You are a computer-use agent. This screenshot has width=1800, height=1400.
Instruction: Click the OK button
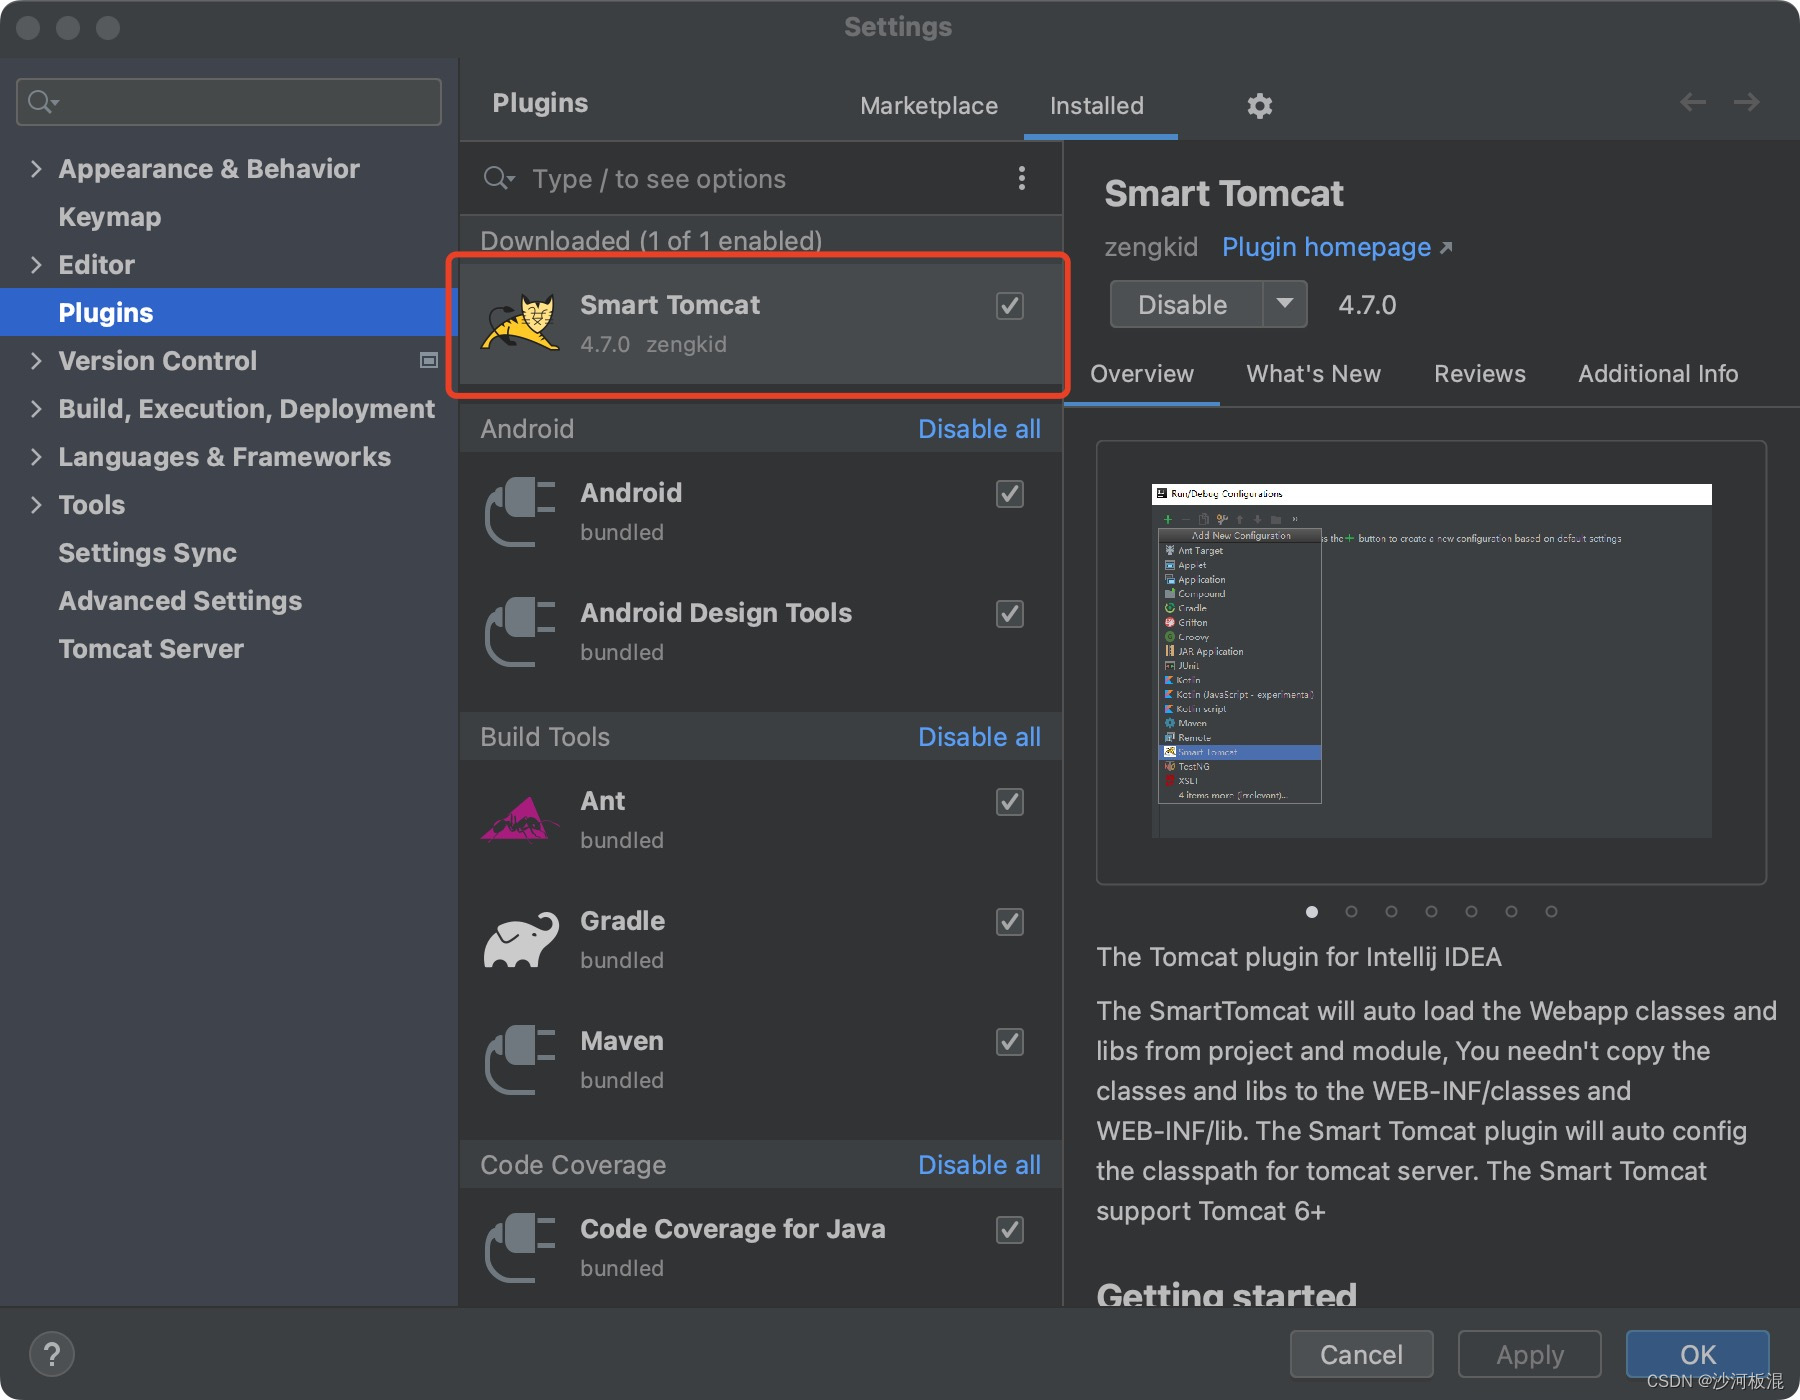tap(1697, 1354)
